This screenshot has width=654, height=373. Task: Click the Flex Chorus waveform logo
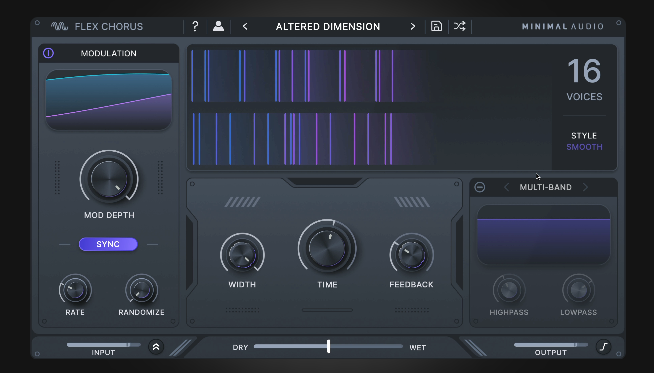[59, 26]
